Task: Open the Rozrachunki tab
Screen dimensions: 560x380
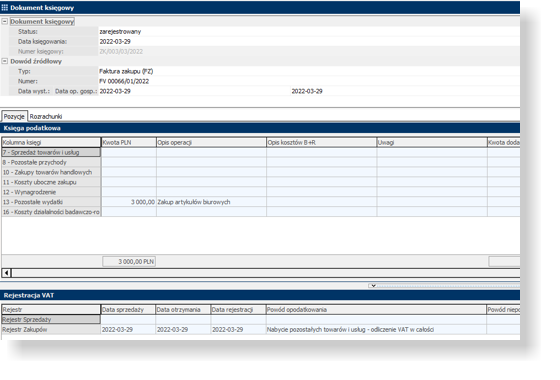Action: (x=46, y=116)
